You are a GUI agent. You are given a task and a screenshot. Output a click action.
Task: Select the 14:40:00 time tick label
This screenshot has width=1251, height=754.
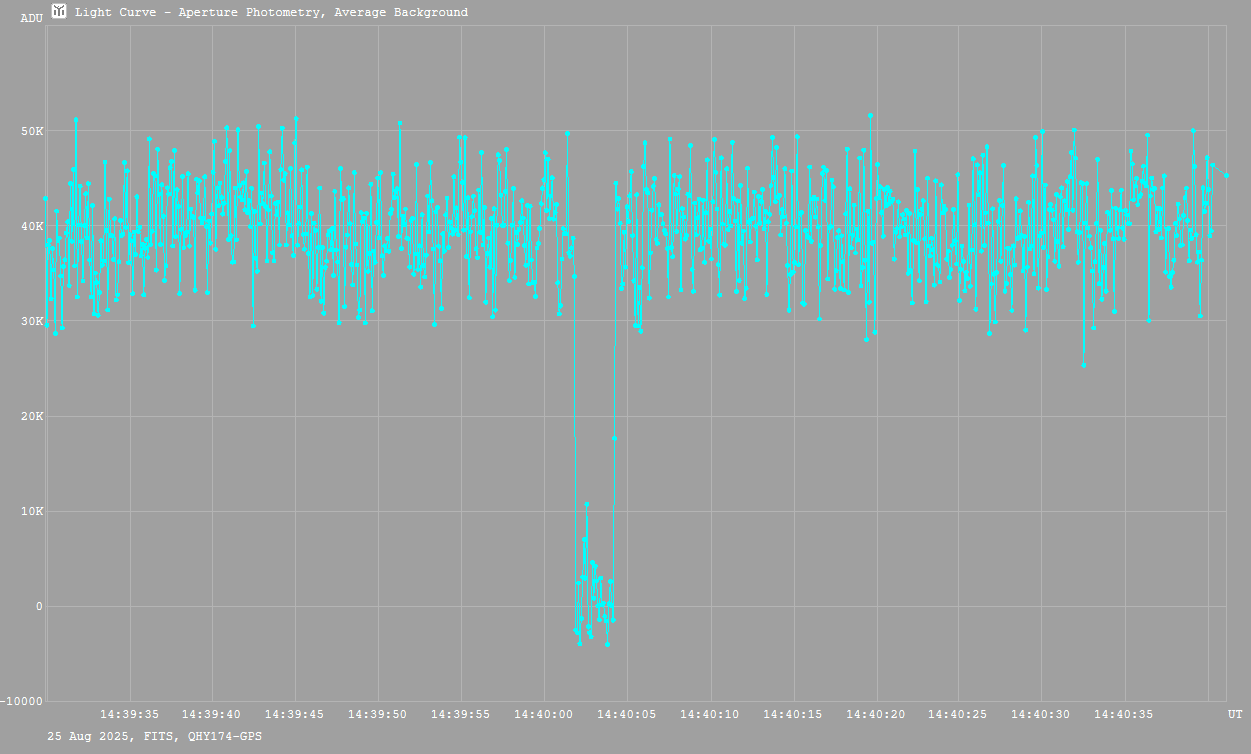point(544,714)
